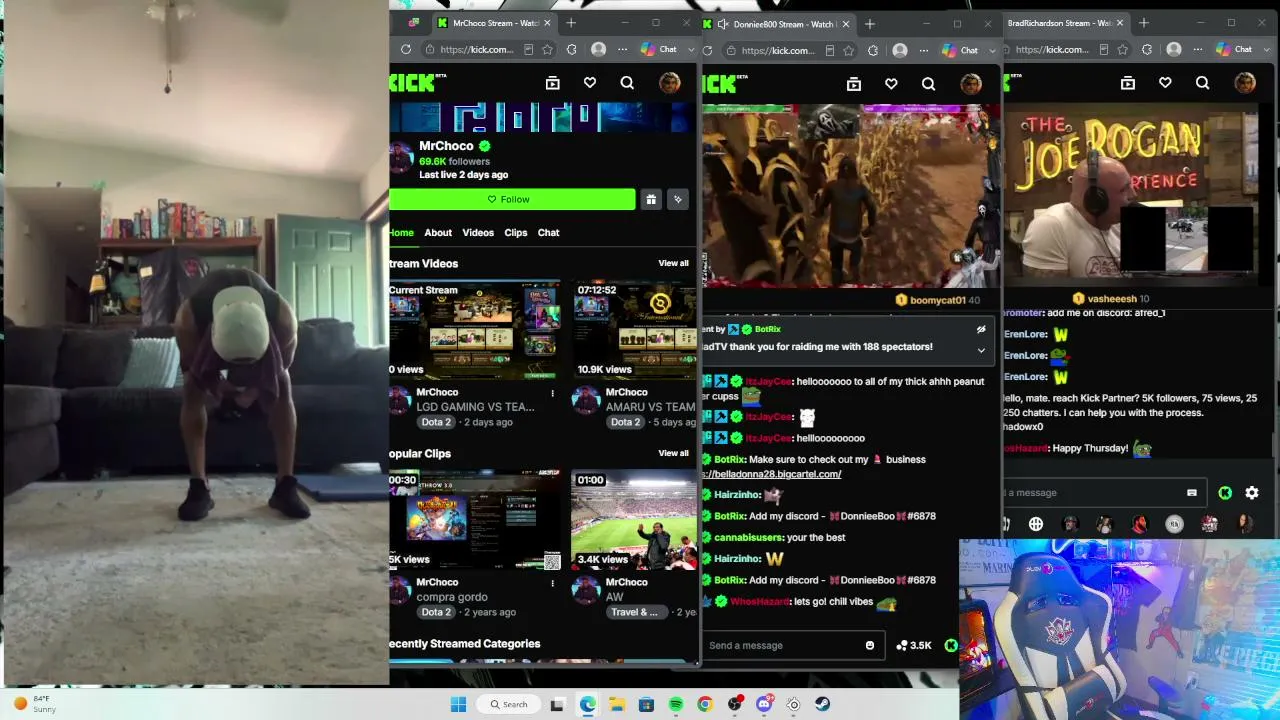Select the globe emote category in BradRichardson chat

1036,524
